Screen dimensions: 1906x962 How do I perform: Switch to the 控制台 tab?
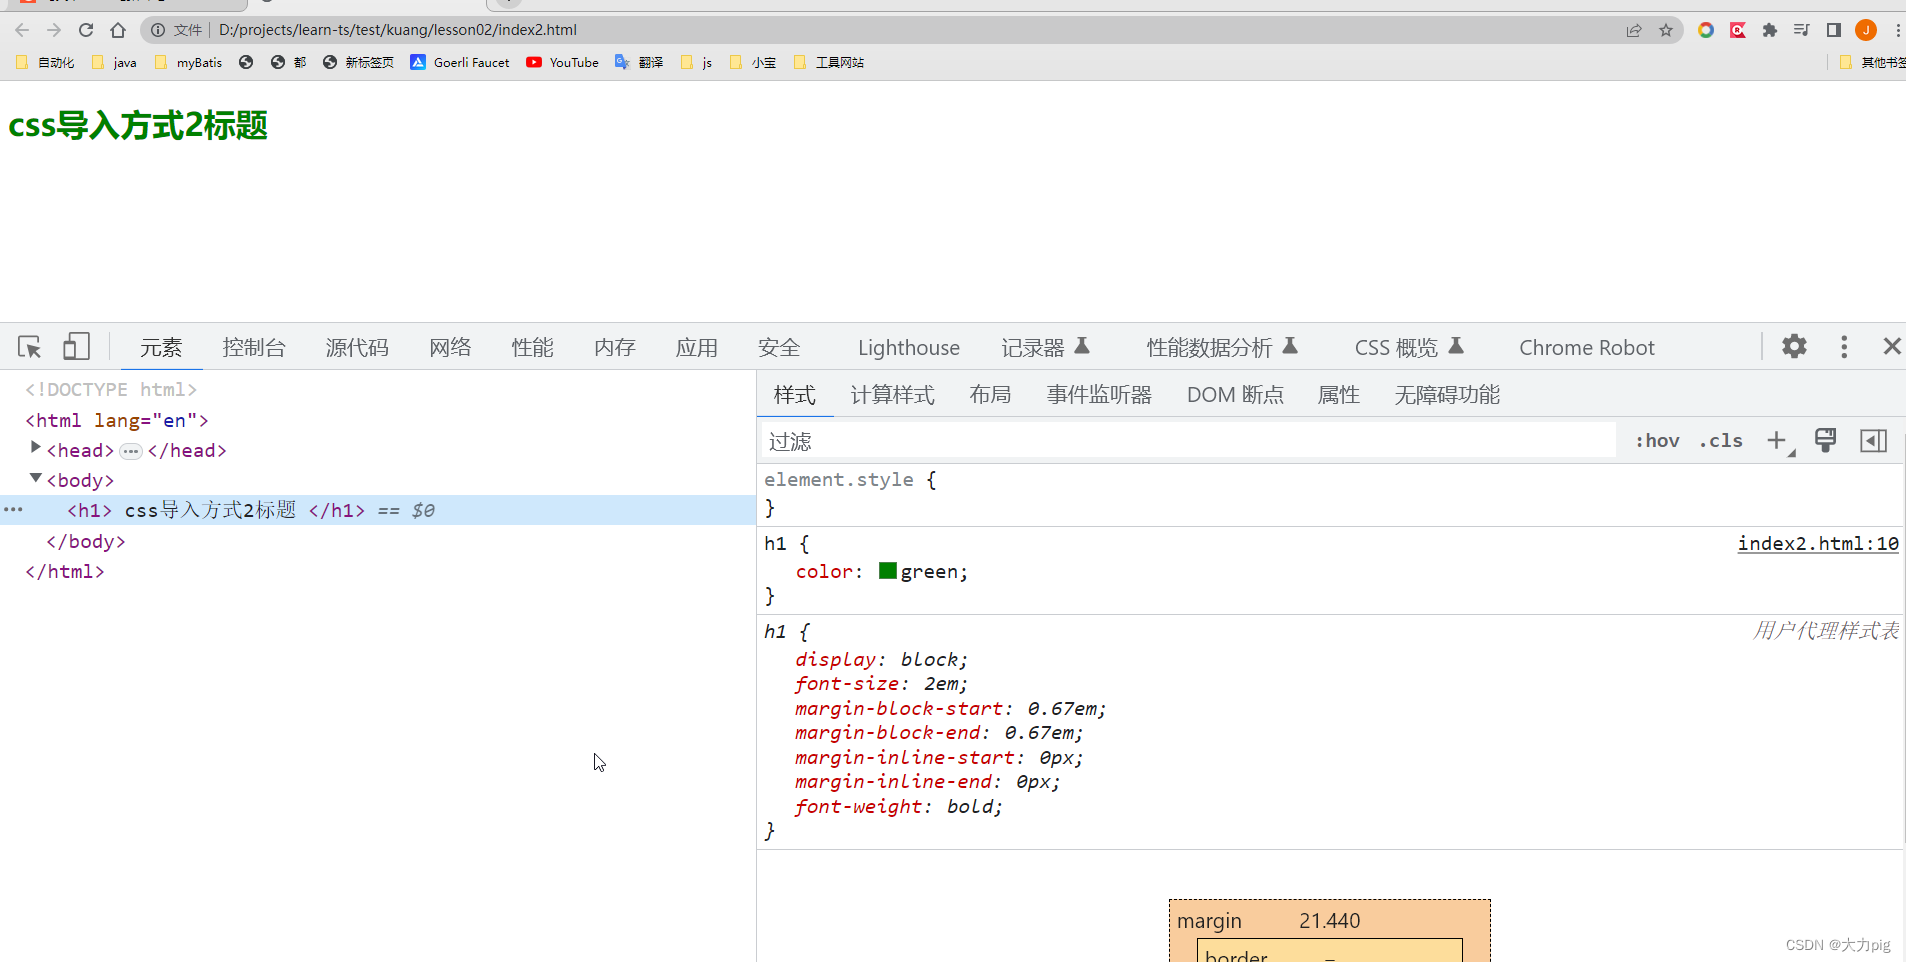254,347
